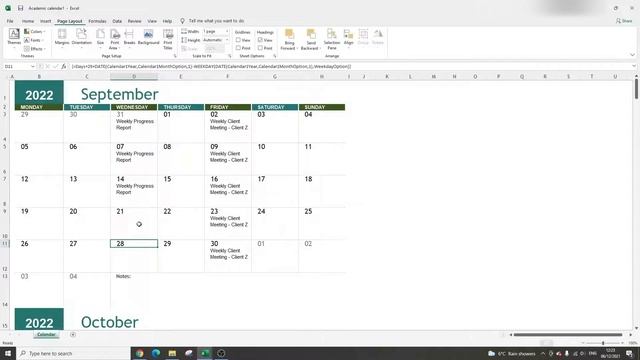Screen dimensions: 640x360
Task: Toggle Gridlines View checkbox
Action: 238,40
